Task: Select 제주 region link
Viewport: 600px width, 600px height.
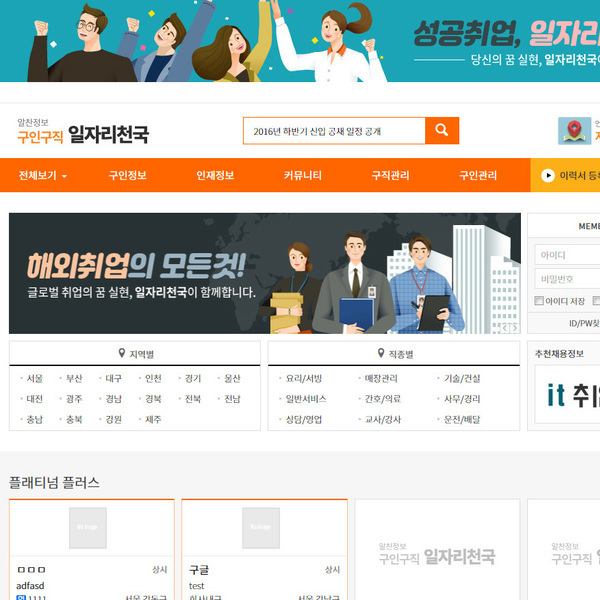Action: coord(153,419)
